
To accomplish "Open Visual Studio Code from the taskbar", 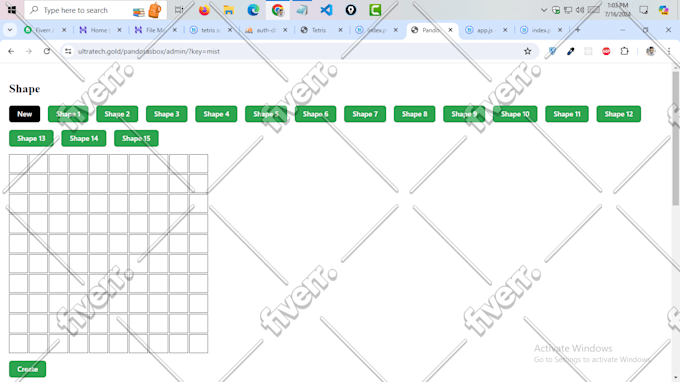I will (326, 10).
